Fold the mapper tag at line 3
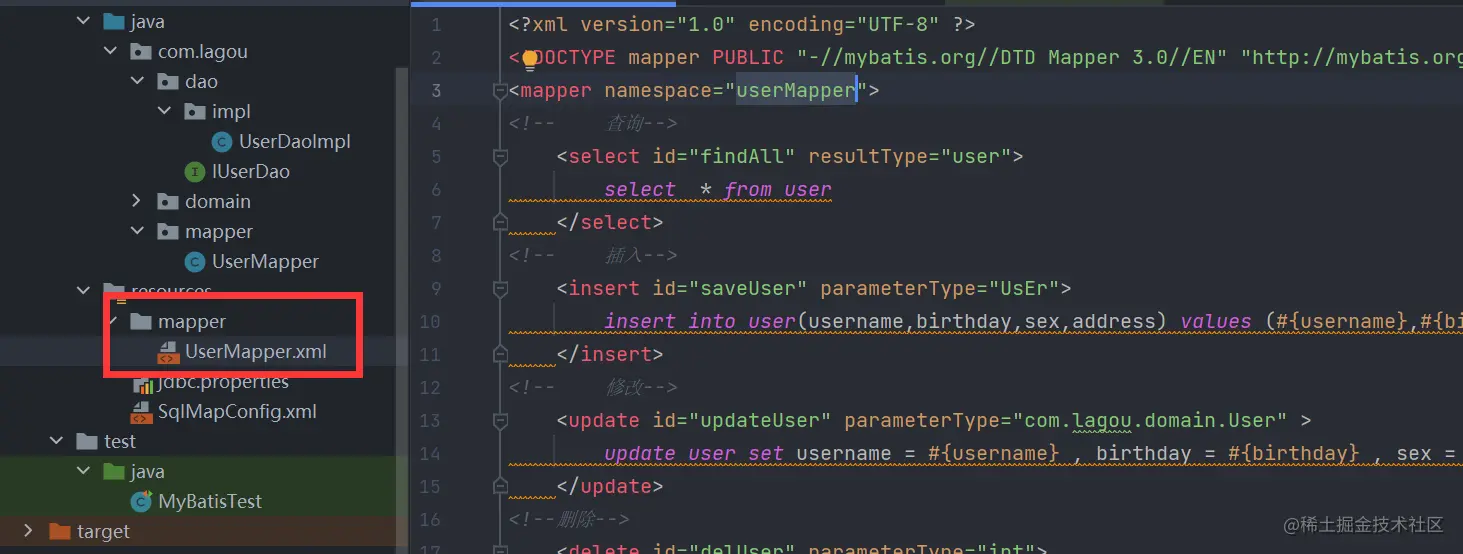 click(x=500, y=91)
